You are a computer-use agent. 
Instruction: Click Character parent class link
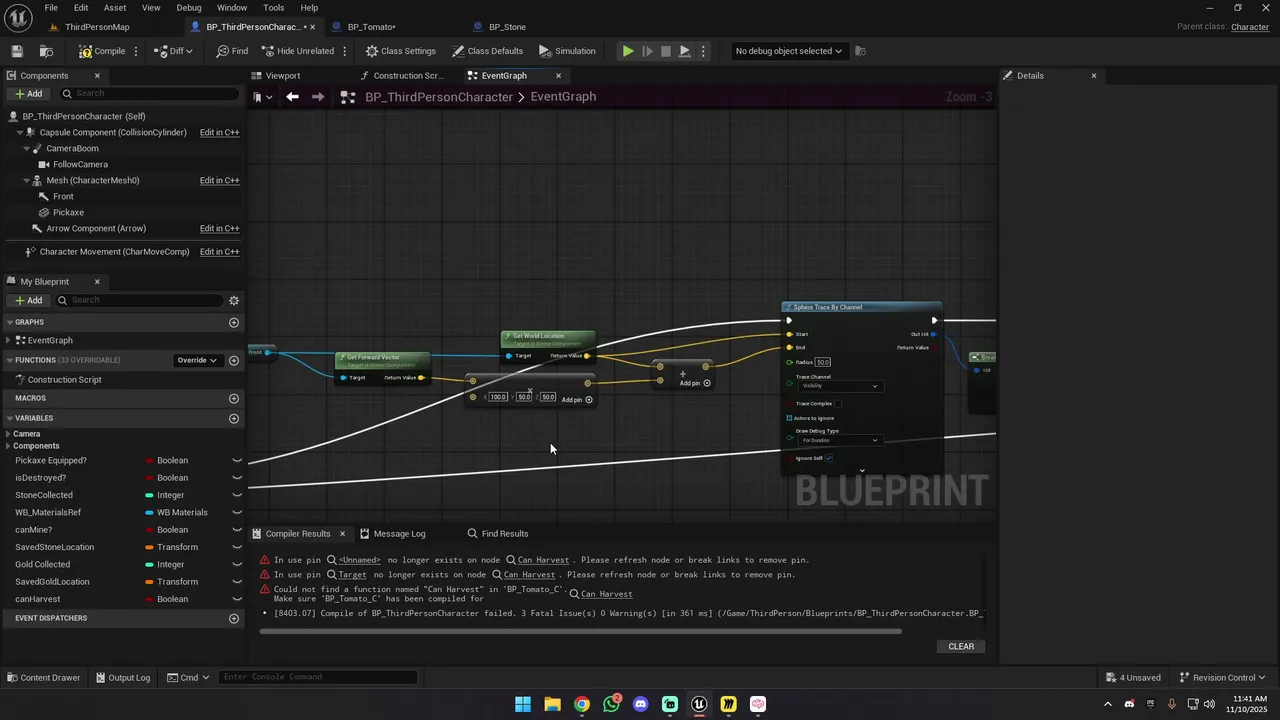coord(1250,27)
